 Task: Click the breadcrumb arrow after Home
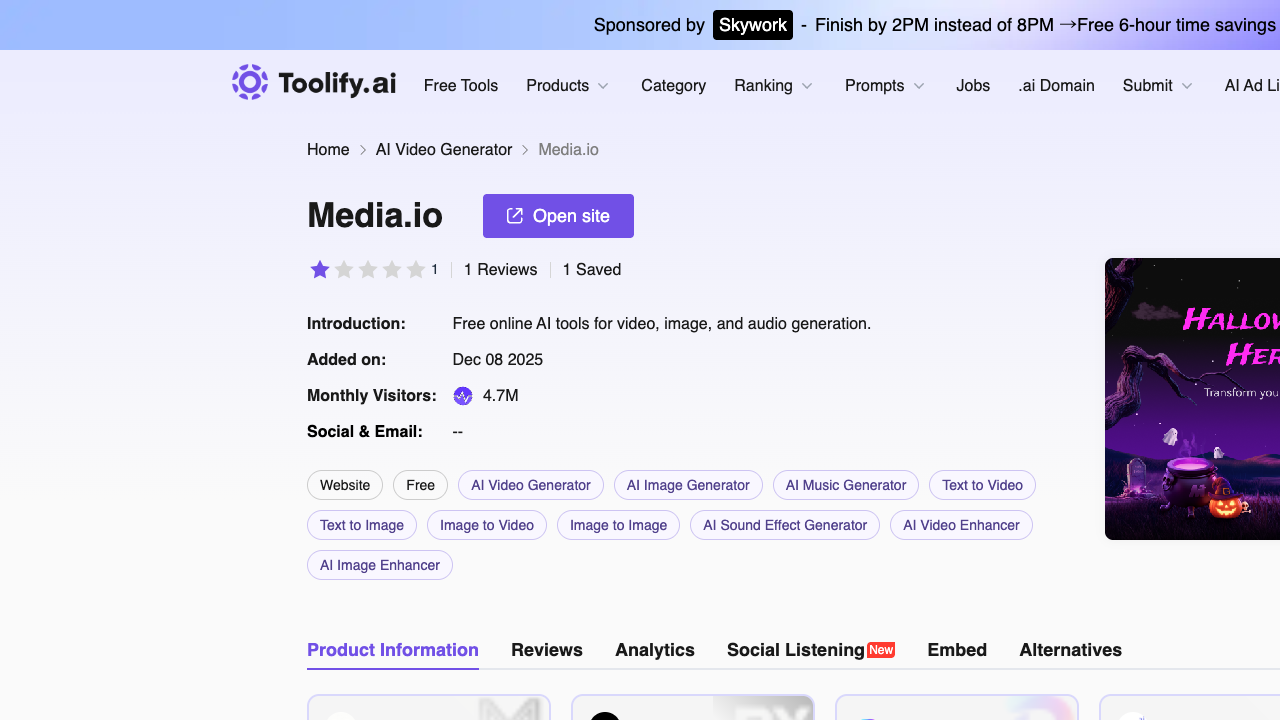coord(363,150)
